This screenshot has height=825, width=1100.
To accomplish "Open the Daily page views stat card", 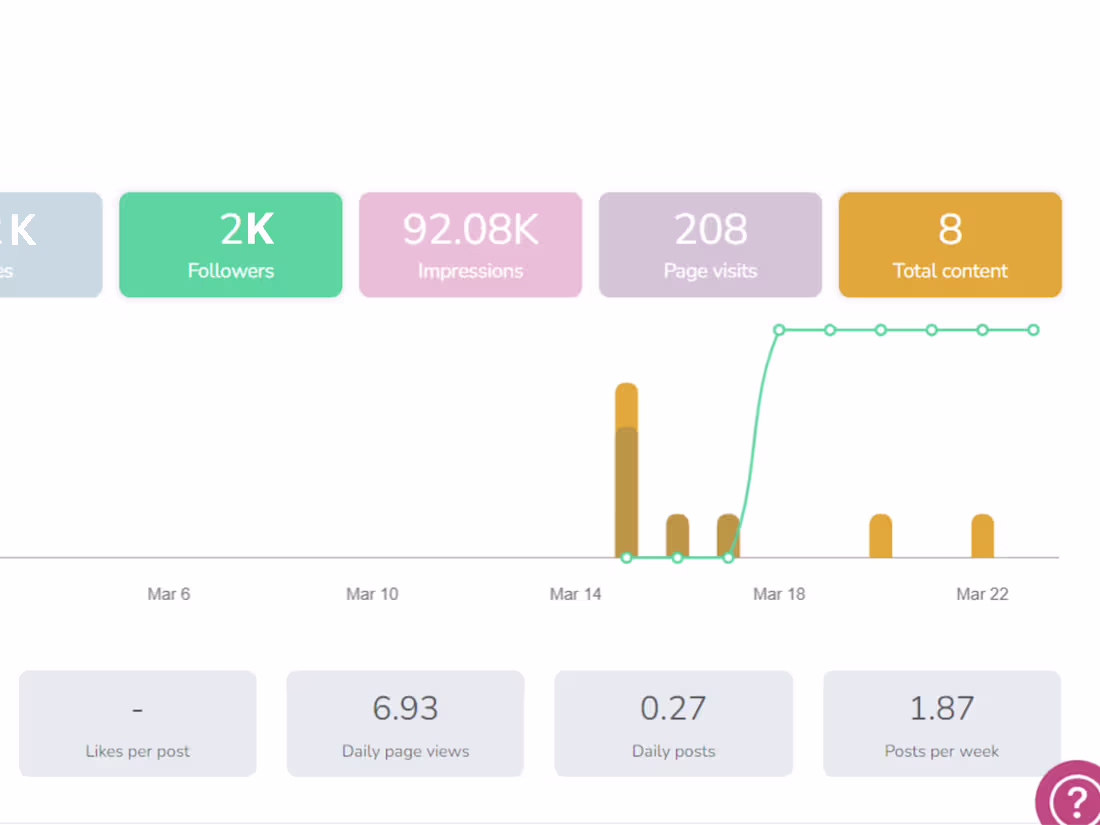I will pos(405,723).
